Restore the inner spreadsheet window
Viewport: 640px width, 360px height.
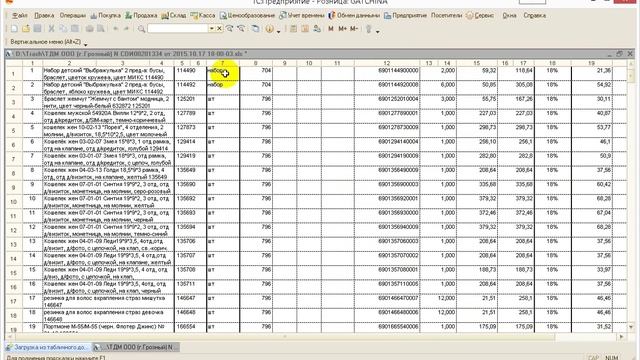pyautogui.click(x=620, y=53)
